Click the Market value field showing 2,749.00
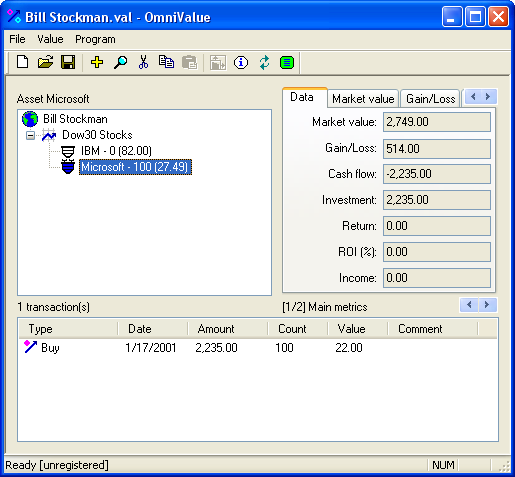515x477 pixels. click(x=437, y=122)
